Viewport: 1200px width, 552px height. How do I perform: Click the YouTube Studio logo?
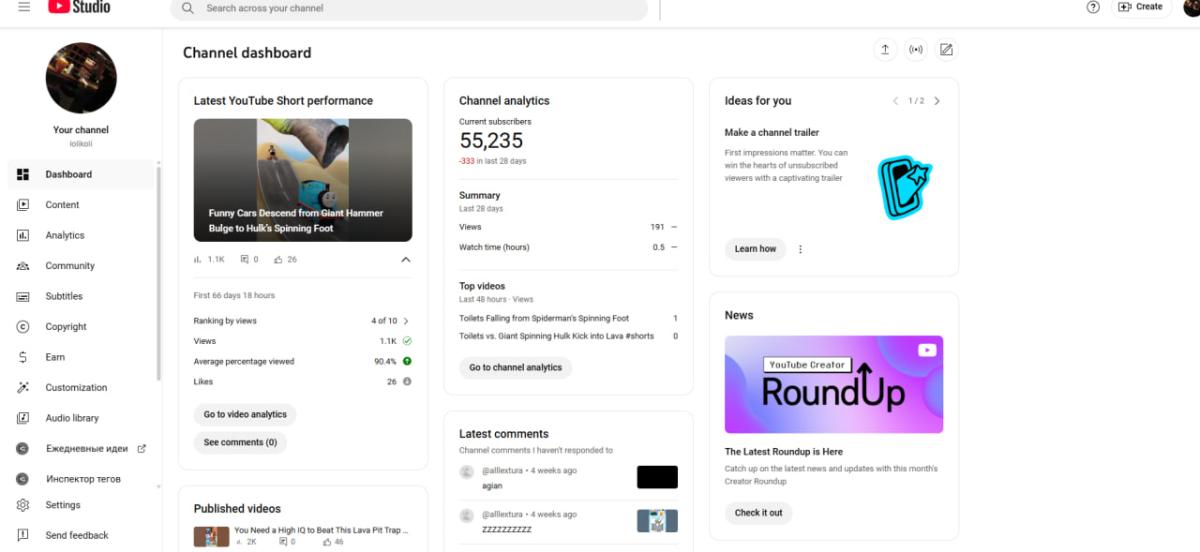pos(79,6)
